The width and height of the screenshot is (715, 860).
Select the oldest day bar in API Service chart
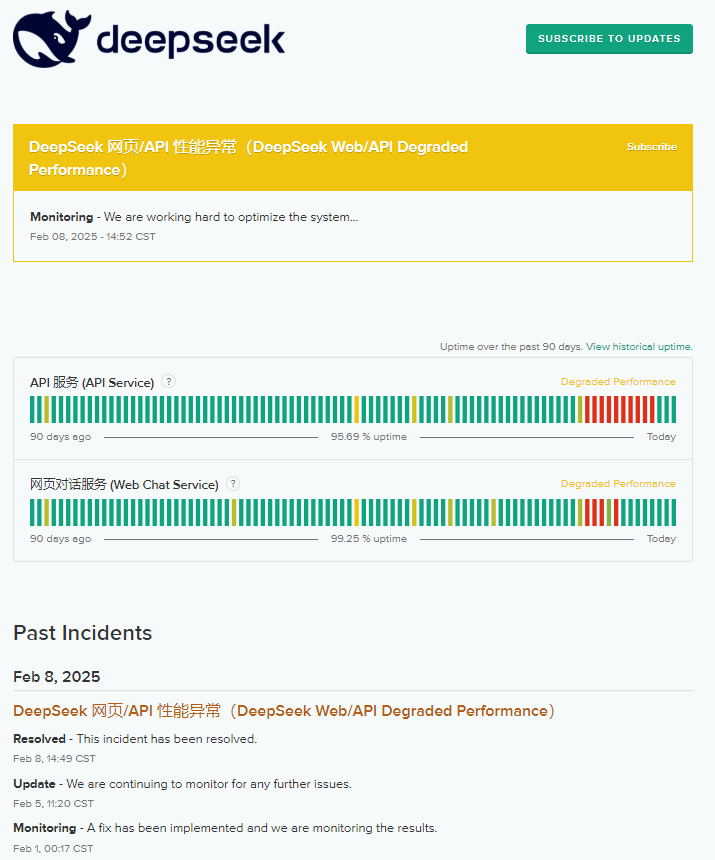[32, 410]
